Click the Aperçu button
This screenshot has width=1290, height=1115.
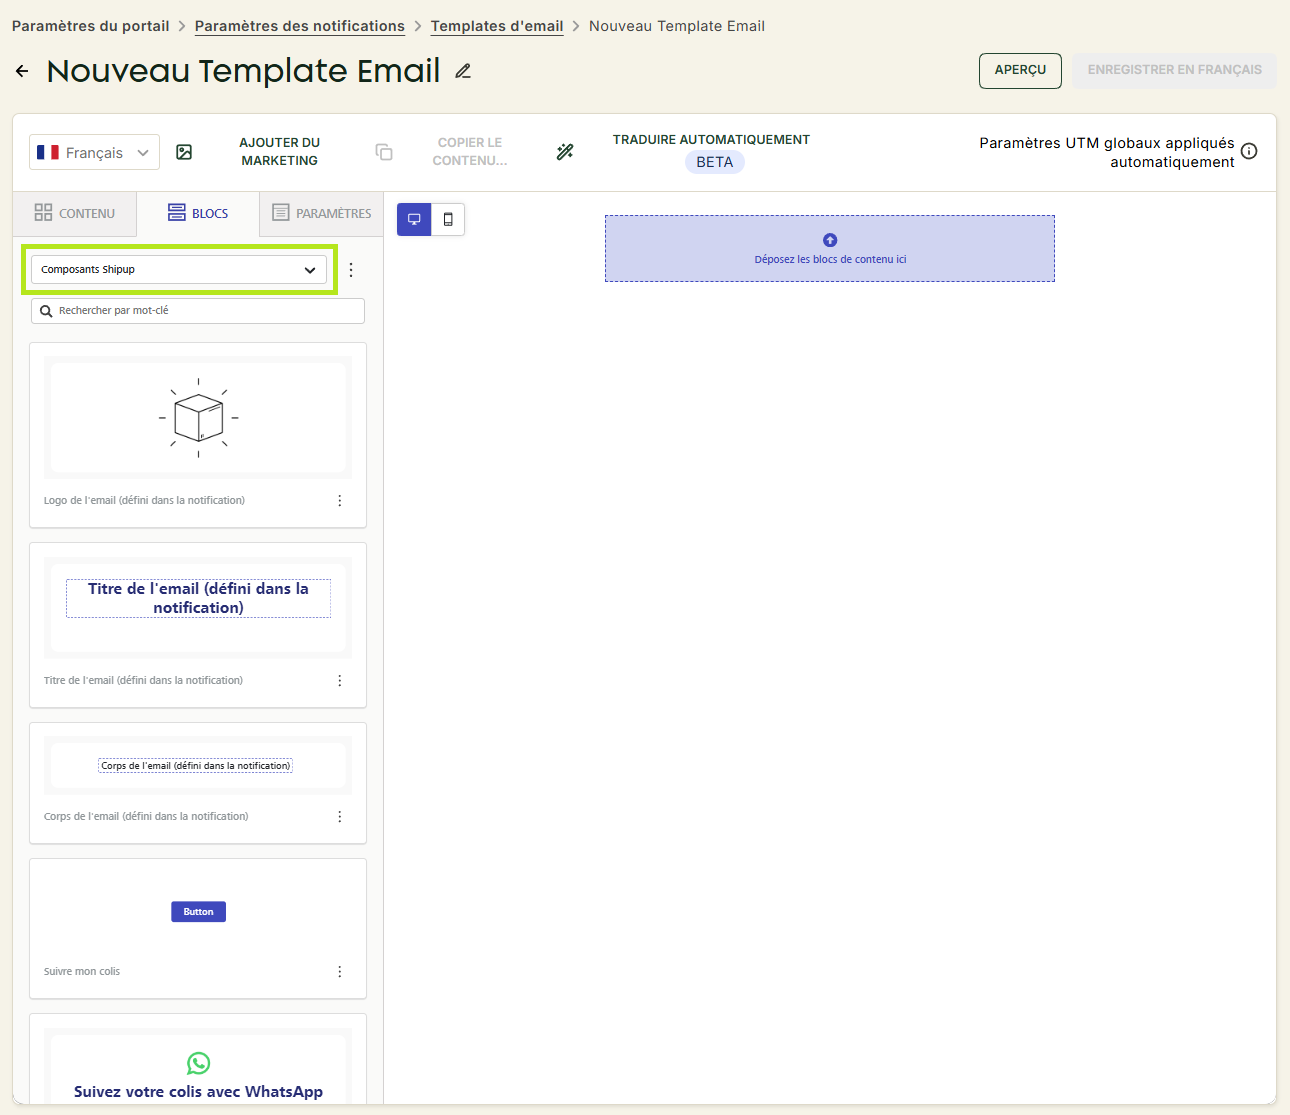[1020, 70]
